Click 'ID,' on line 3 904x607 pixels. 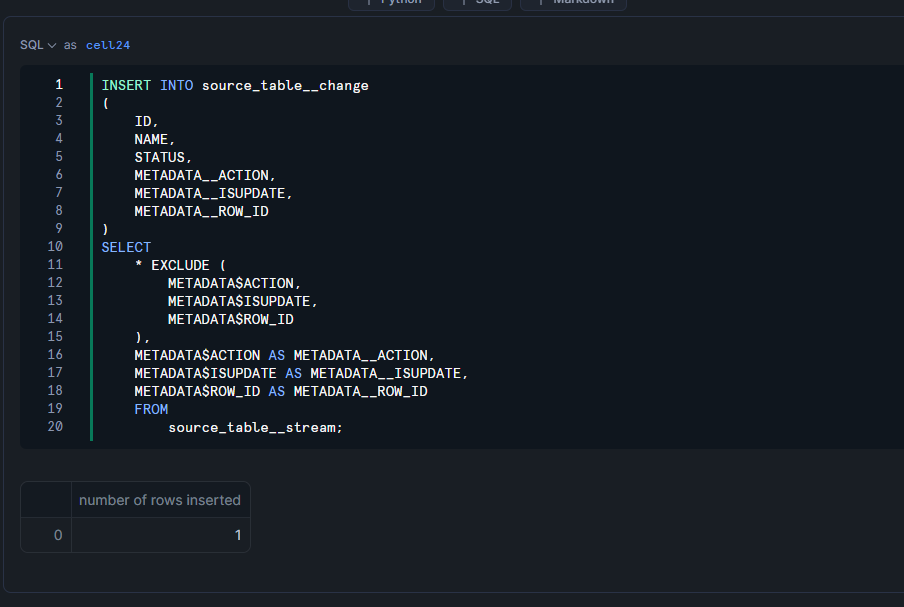[x=146, y=122]
